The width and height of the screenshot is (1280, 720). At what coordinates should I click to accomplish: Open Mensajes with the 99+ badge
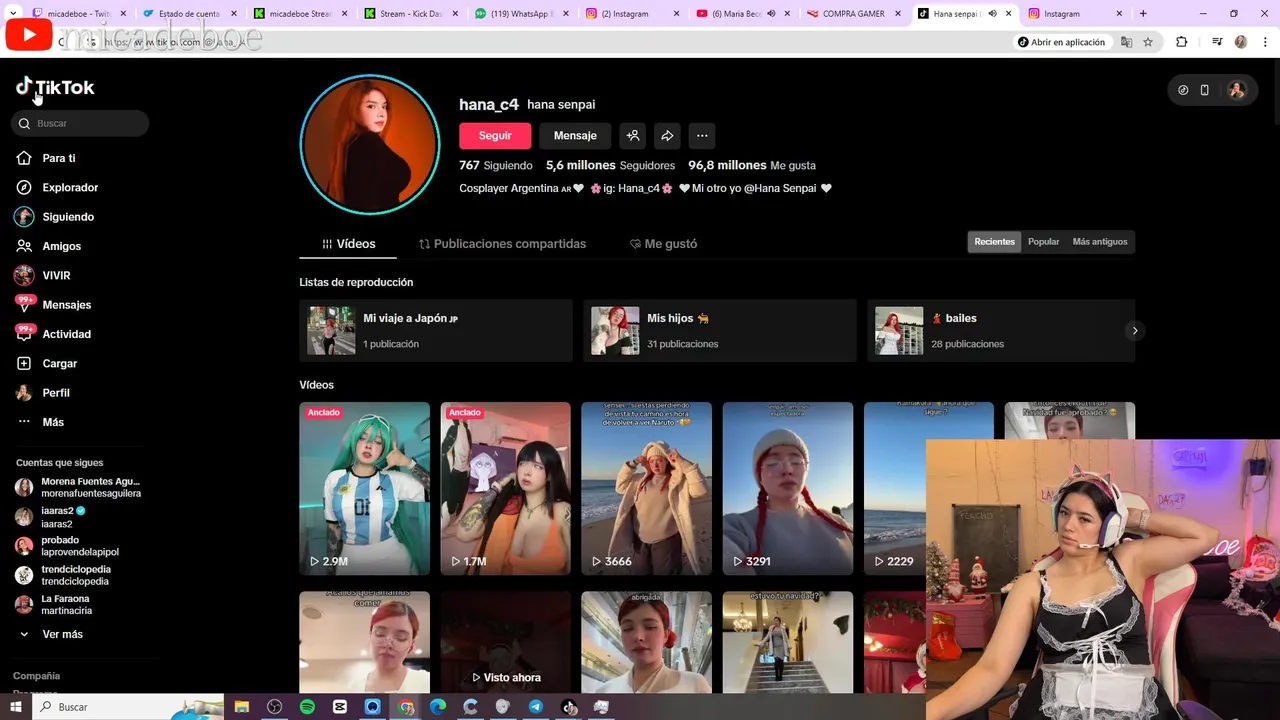coord(66,305)
